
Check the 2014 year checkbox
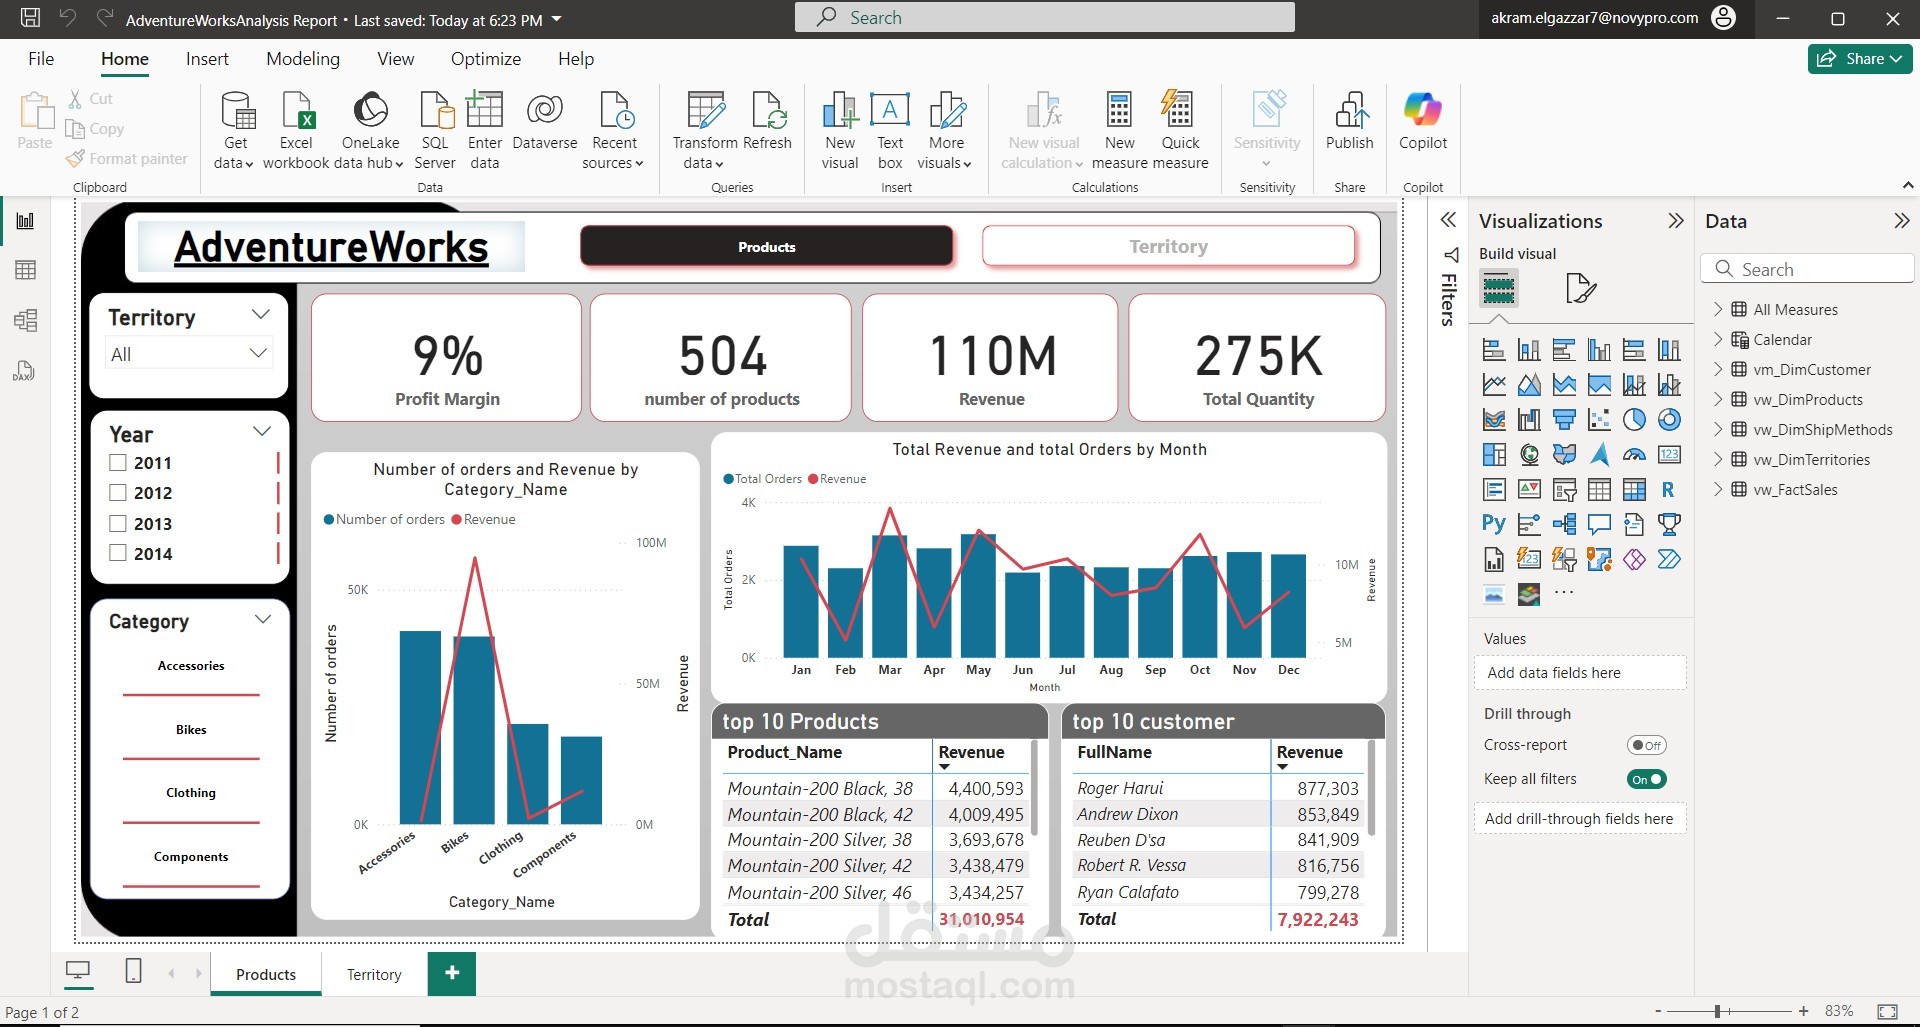118,553
